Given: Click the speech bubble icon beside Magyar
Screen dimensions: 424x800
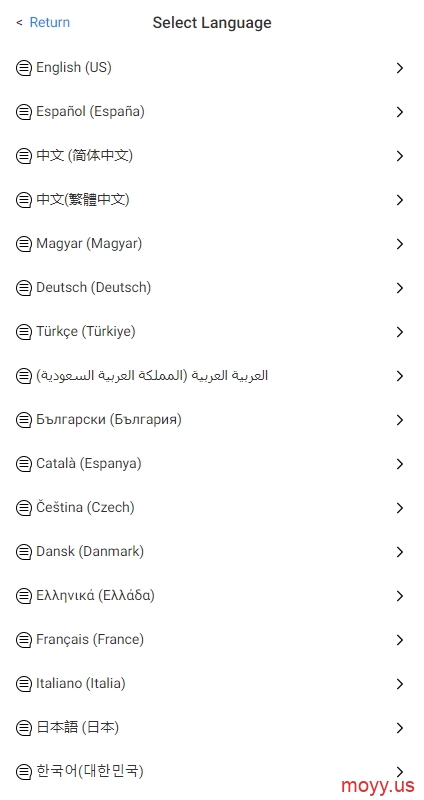Looking at the screenshot, I should coord(23,244).
